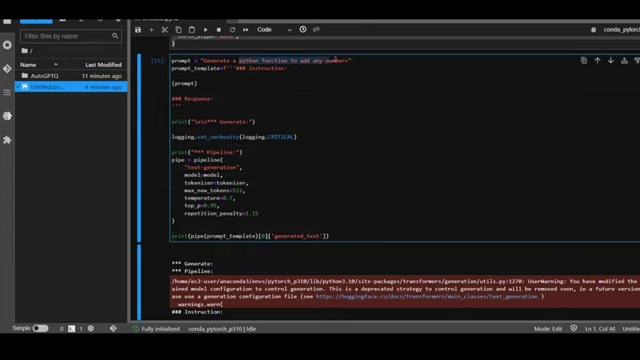
Task: Open the Extension Manager puzzle icon
Action: pos(7,140)
